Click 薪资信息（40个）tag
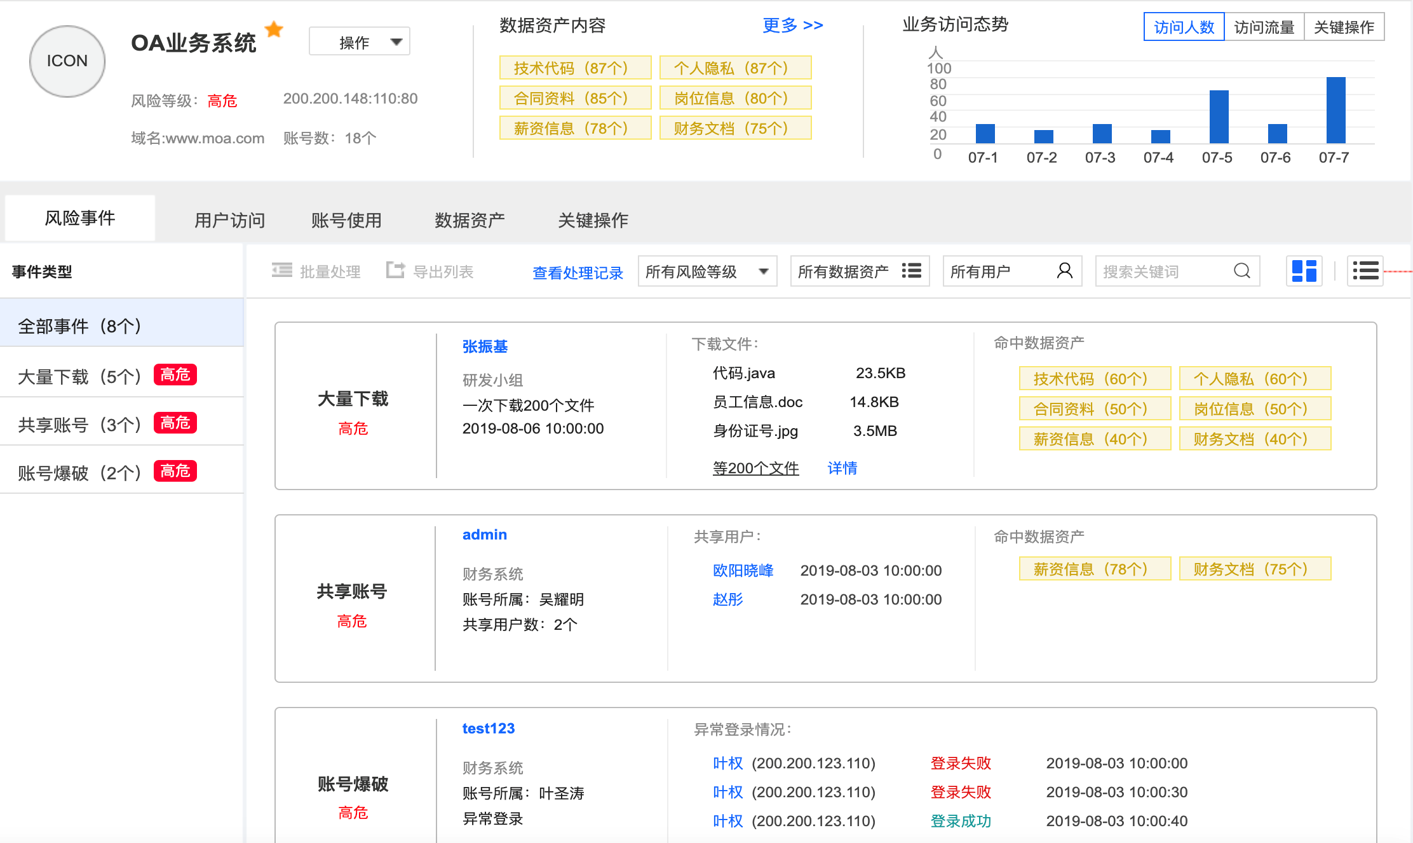Image resolution: width=1413 pixels, height=843 pixels. click(1095, 439)
